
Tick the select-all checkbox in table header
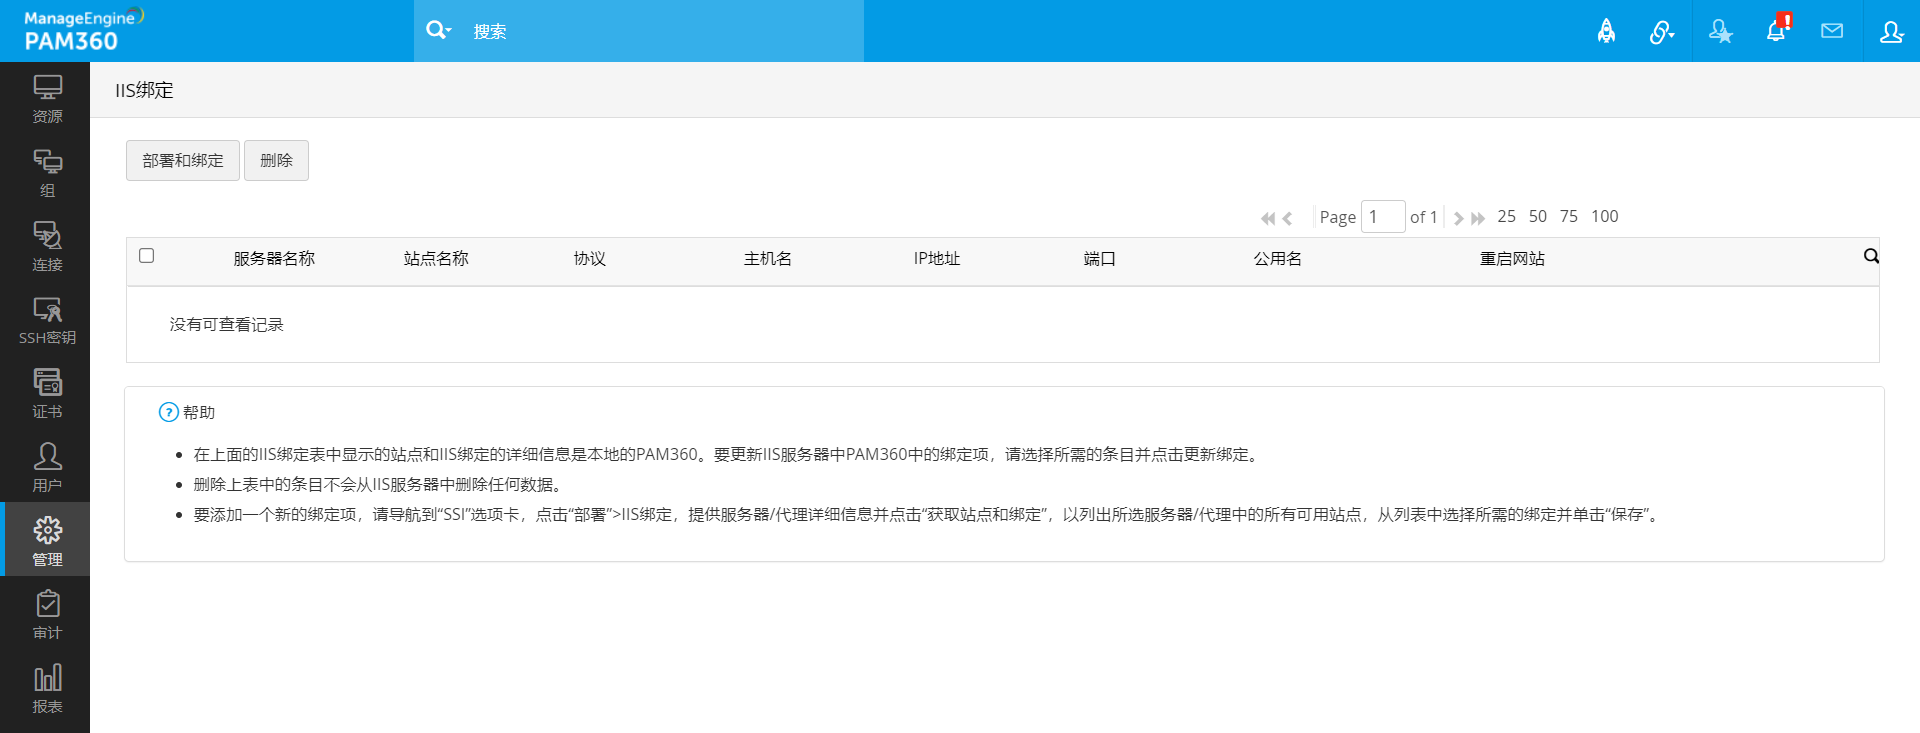pos(147,256)
